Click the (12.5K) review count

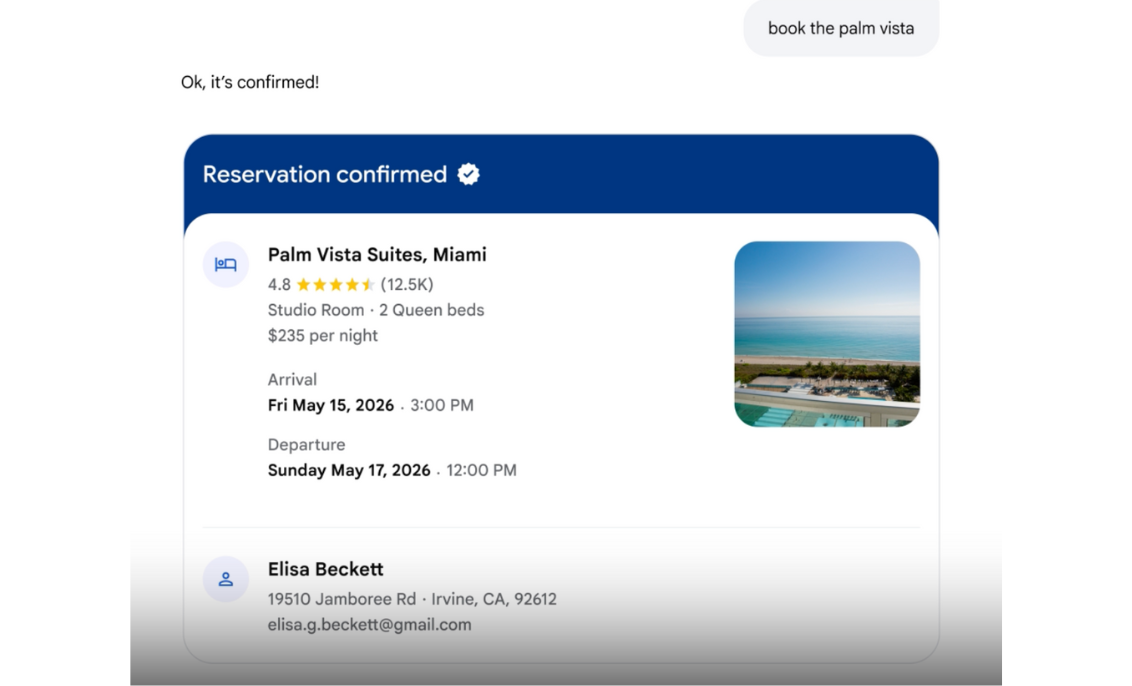(407, 285)
